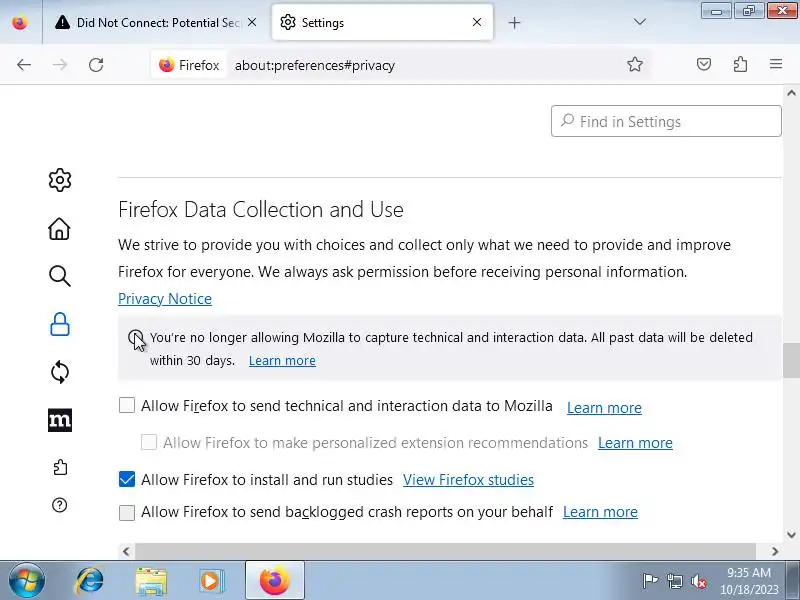Click the Find in Settings search box
The width and height of the screenshot is (800, 600).
pos(666,122)
